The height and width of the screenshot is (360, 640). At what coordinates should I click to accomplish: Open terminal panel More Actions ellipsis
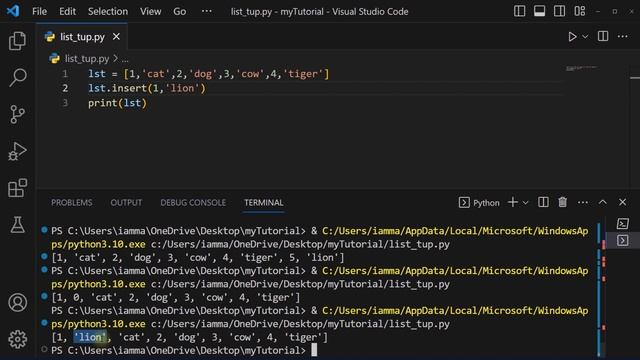coord(583,203)
